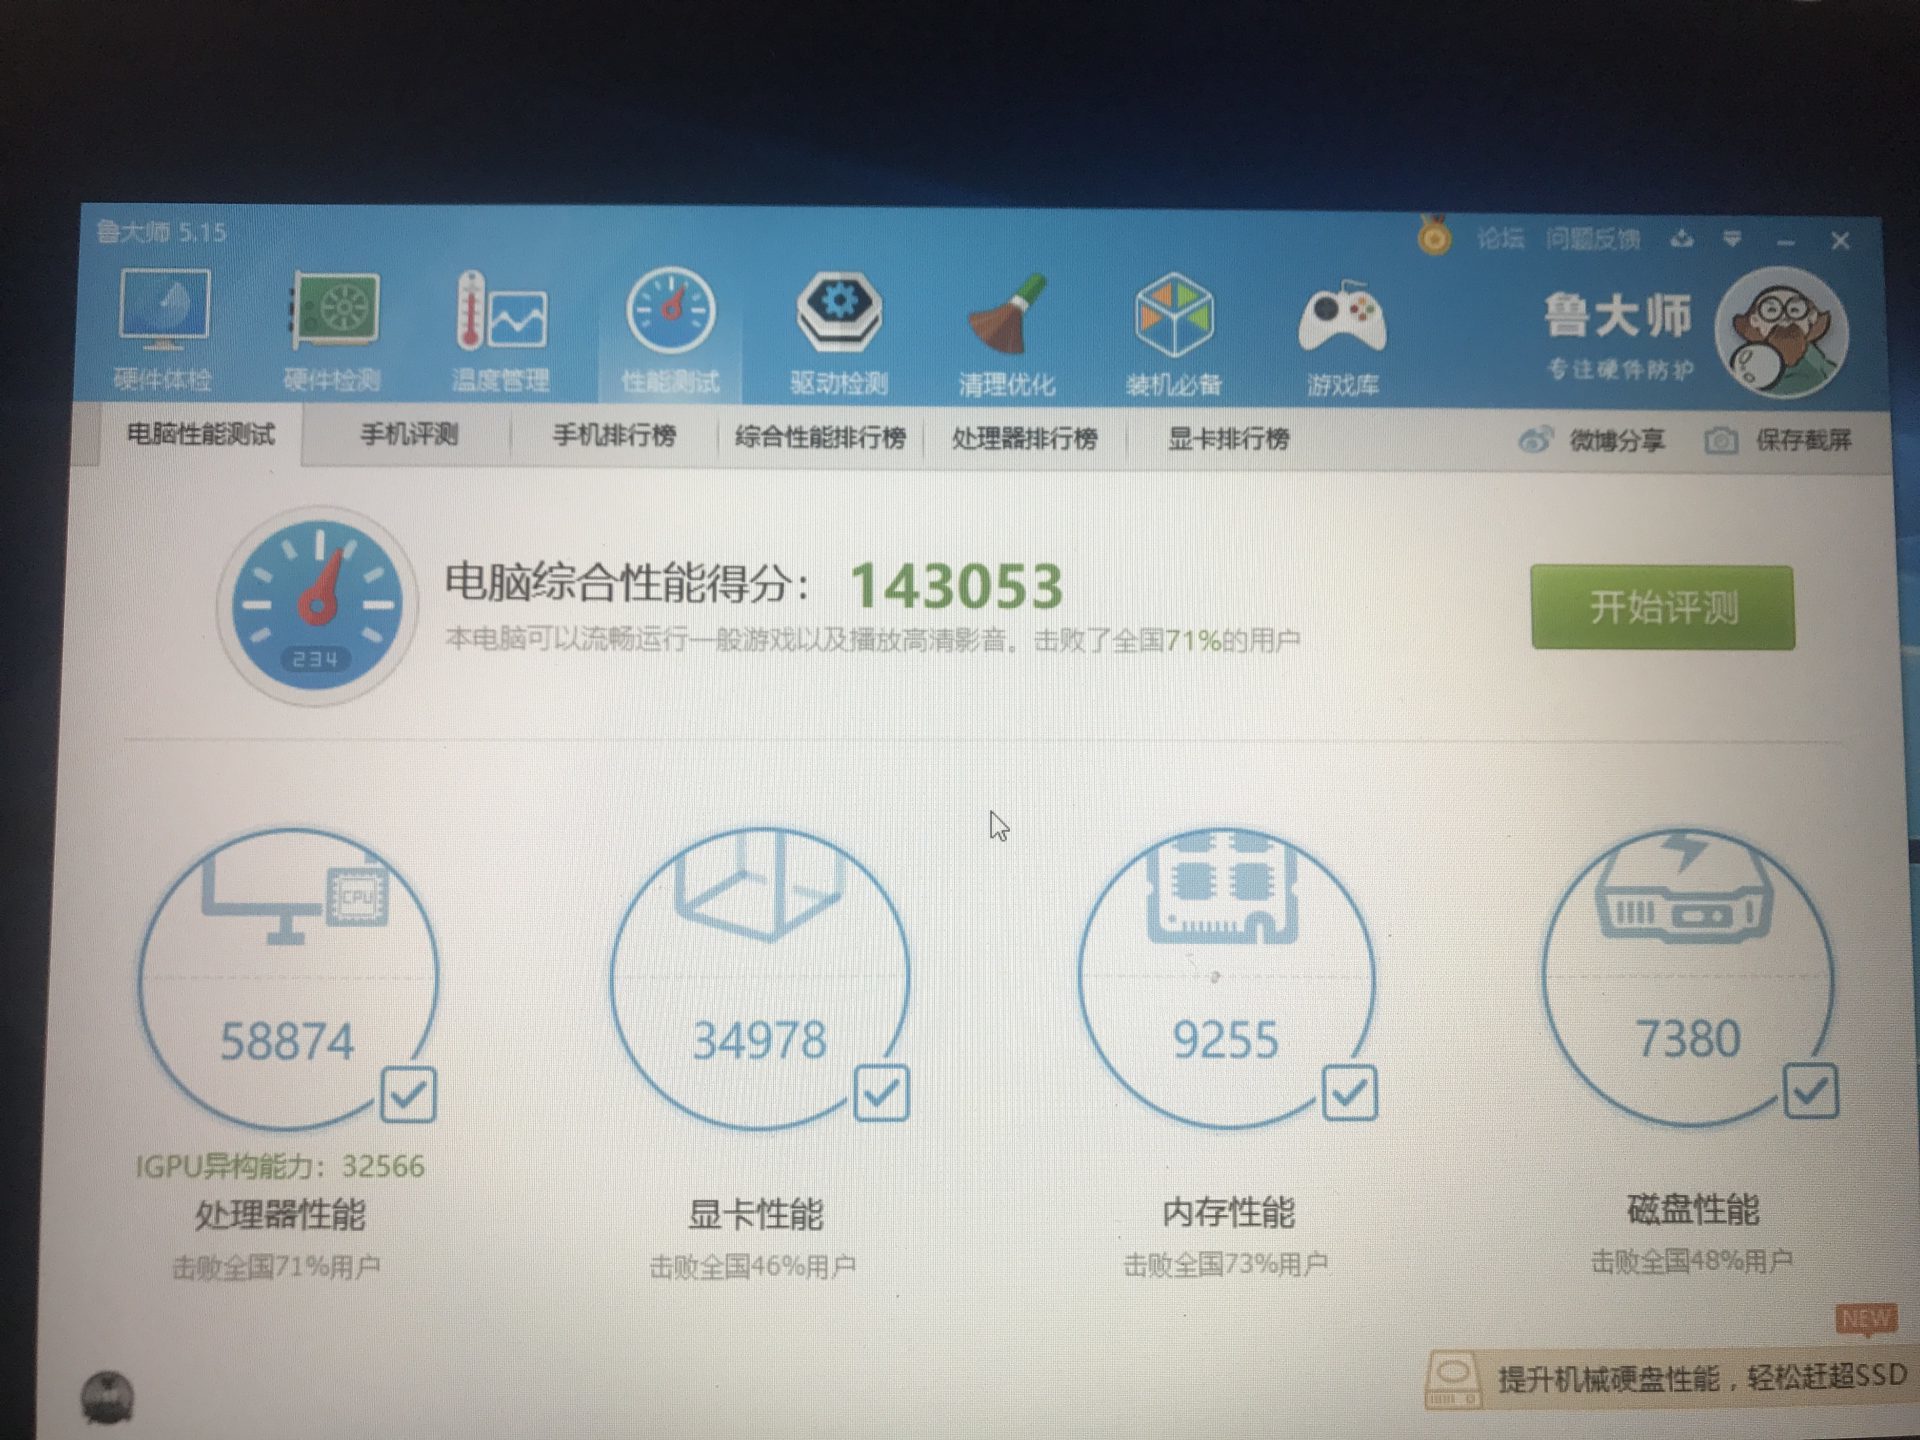Click the 处理器性能 label
The height and width of the screenshot is (1440, 1920).
pyautogui.click(x=280, y=1214)
